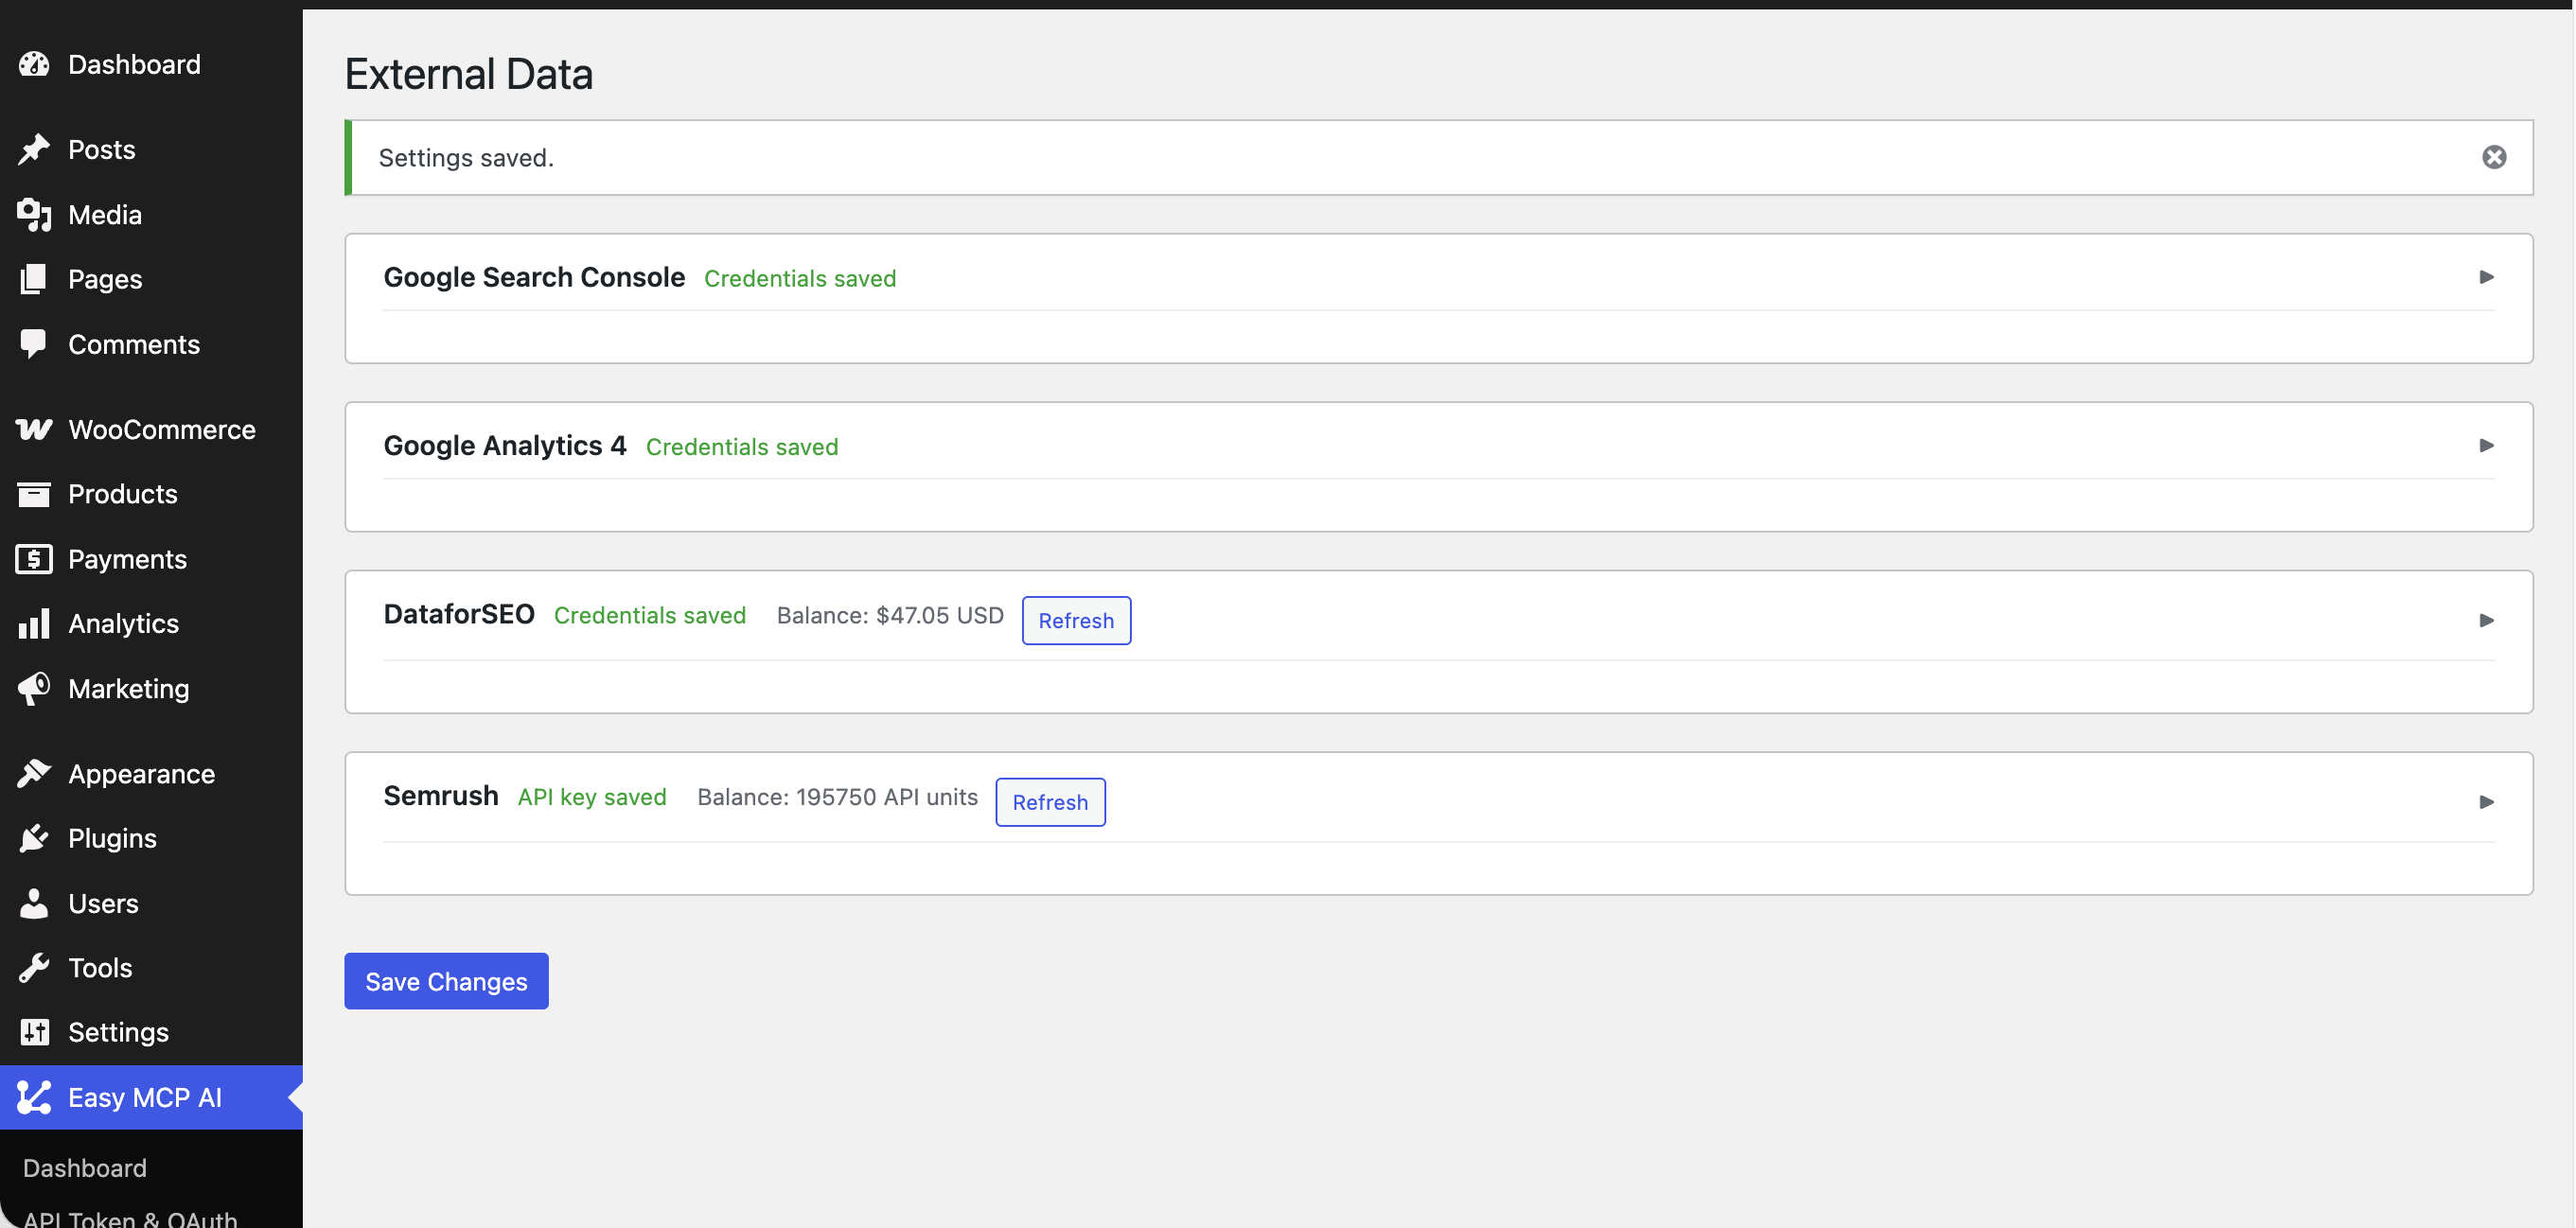Click the Save Changes button
The image size is (2576, 1228).
coord(446,981)
